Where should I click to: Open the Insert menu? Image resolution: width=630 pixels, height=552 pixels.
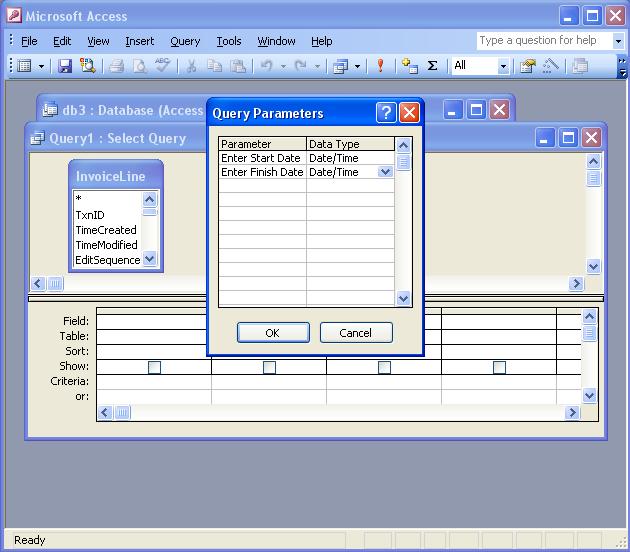tap(139, 41)
